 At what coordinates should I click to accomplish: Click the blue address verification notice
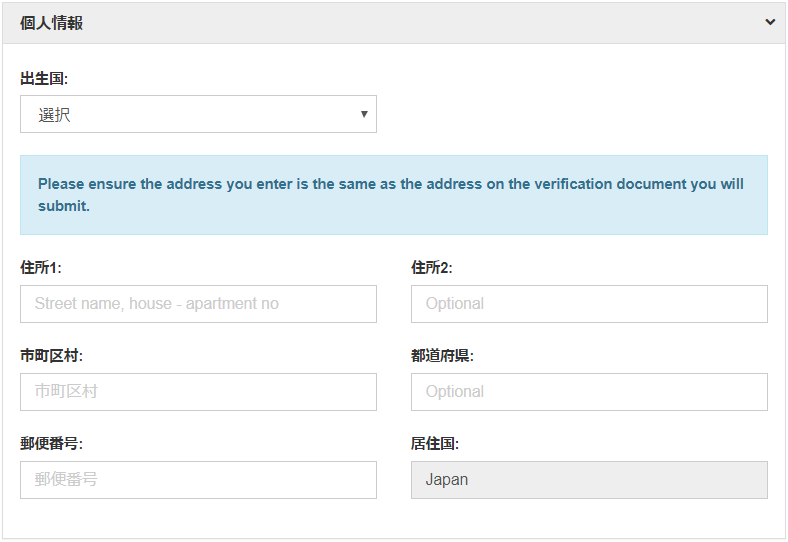(x=393, y=195)
